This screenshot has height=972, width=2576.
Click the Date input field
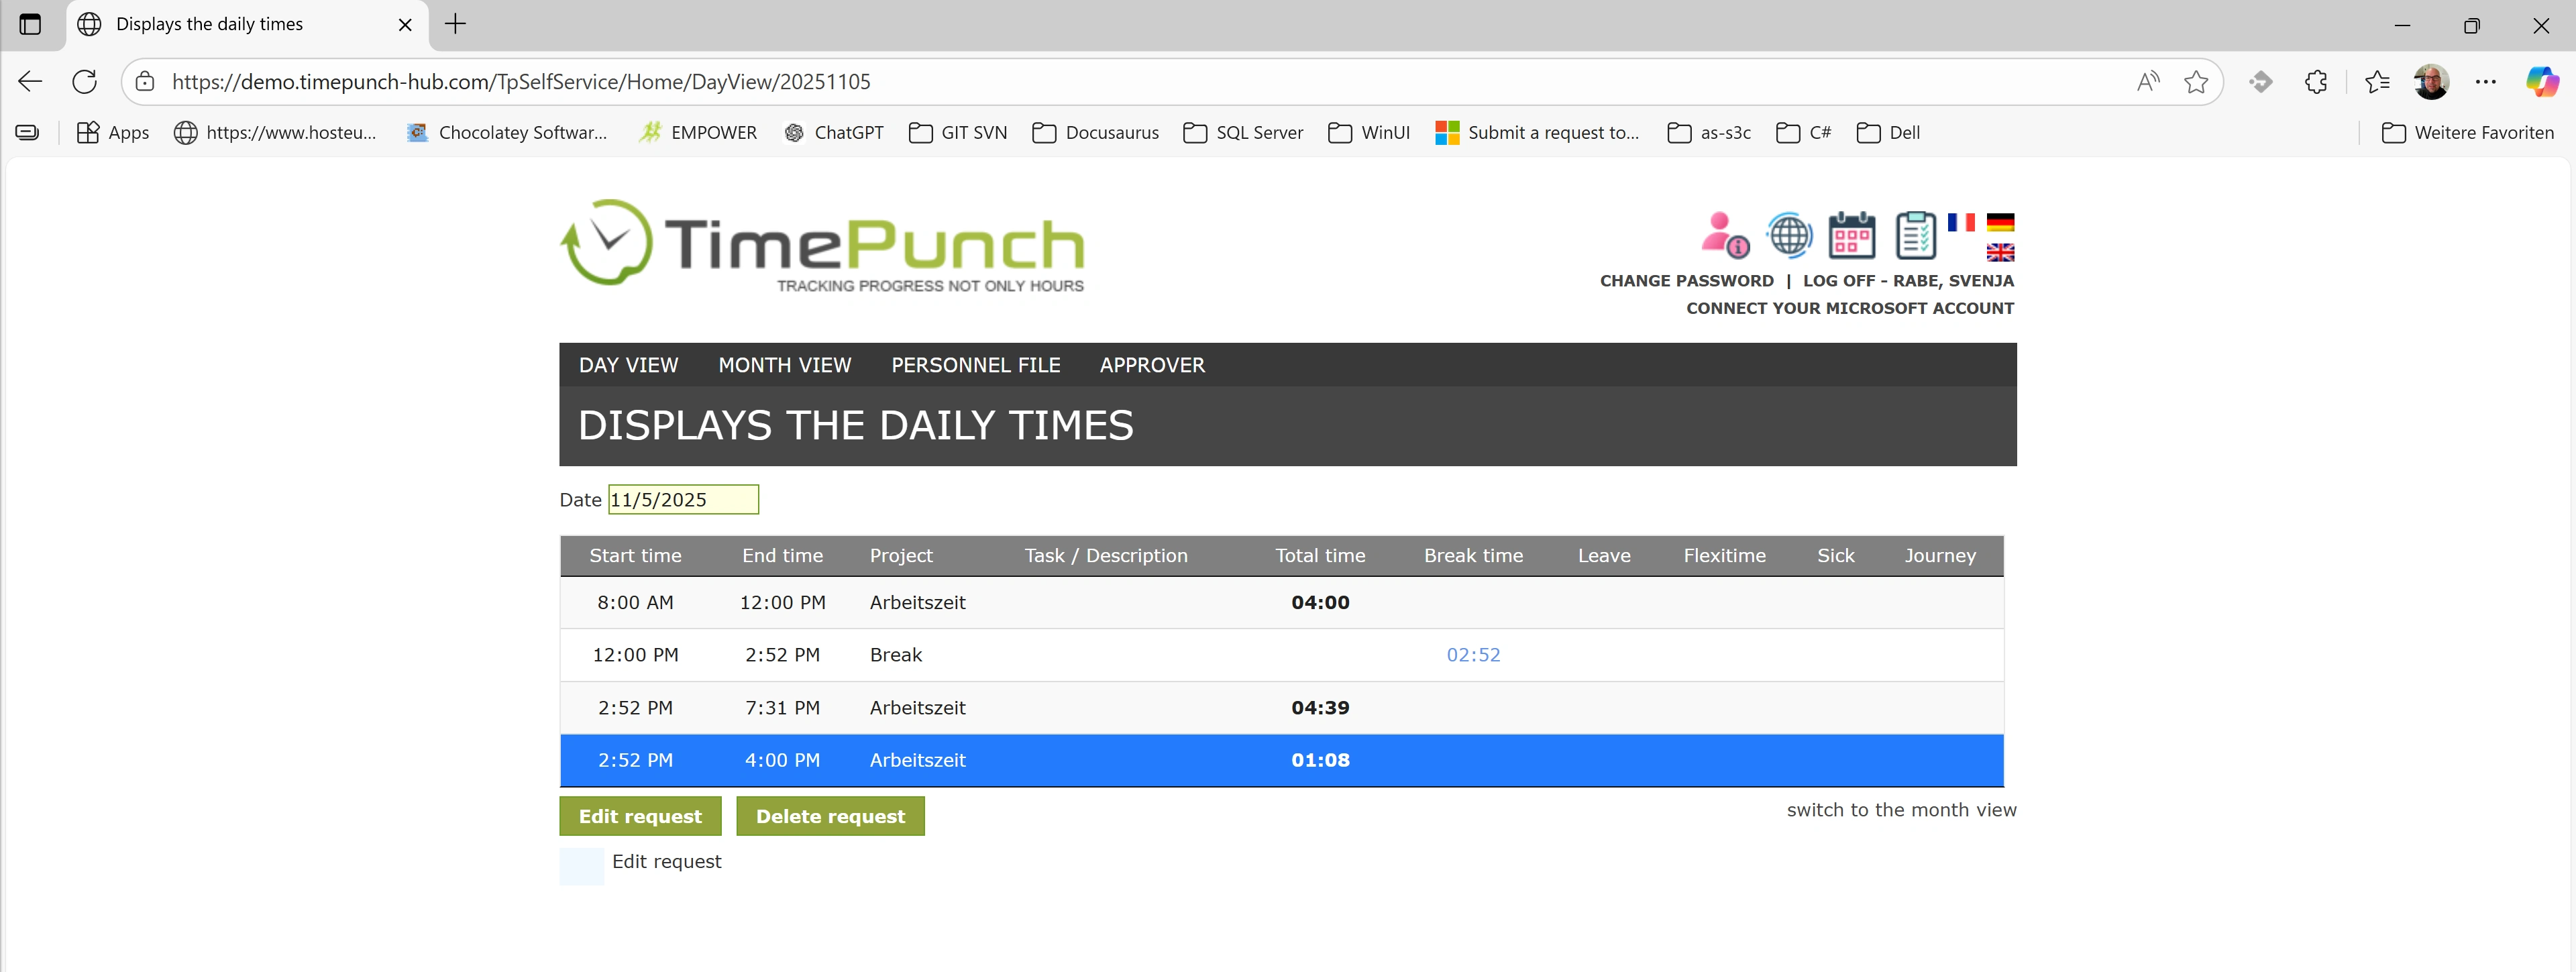pos(683,500)
